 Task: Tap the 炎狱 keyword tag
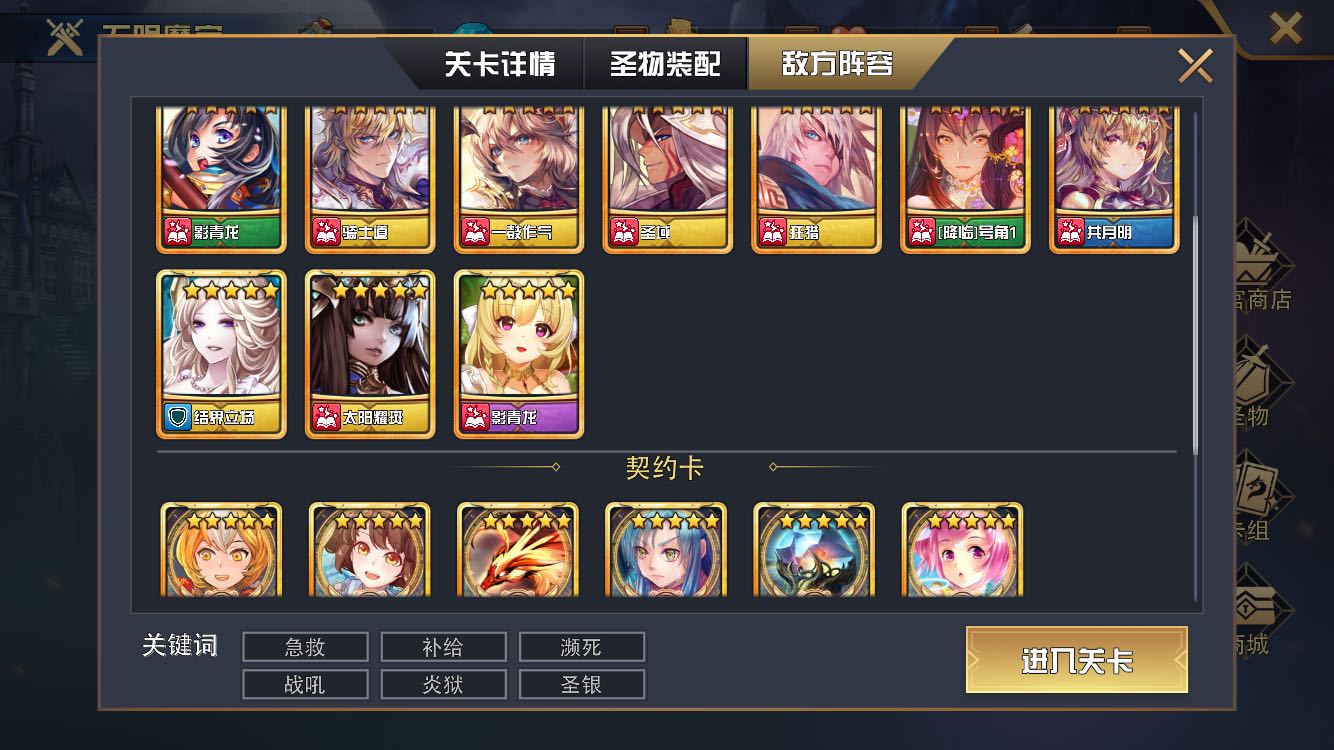(443, 685)
